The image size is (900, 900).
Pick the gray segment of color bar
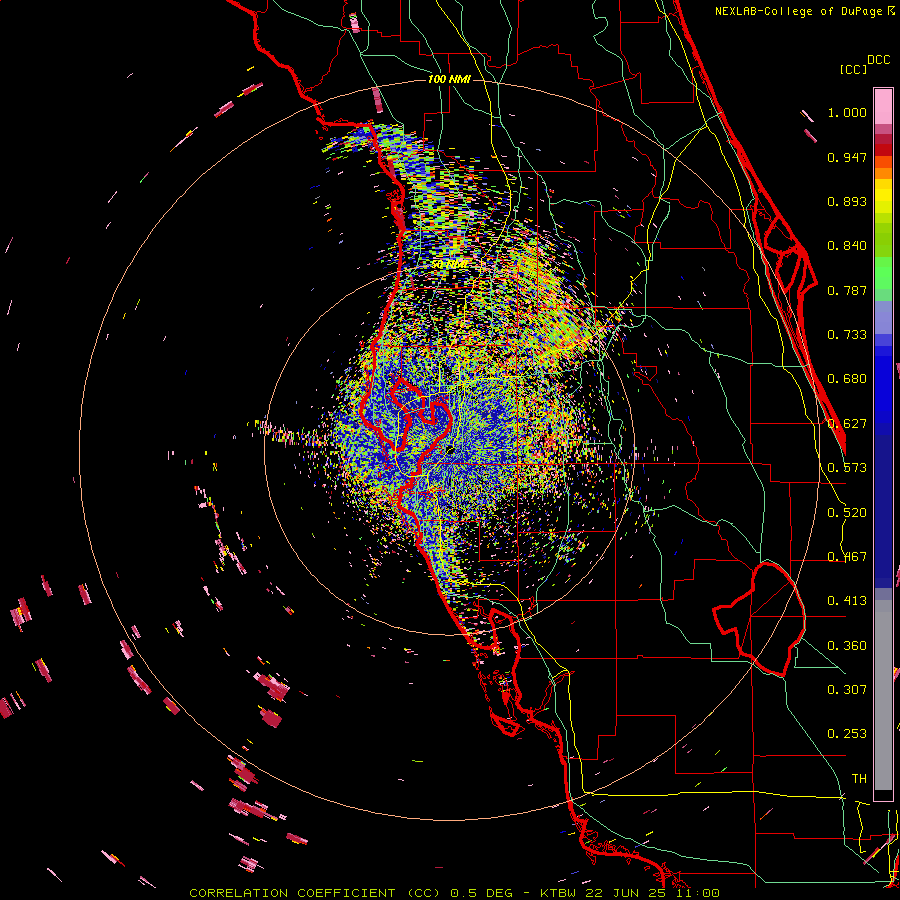(x=883, y=695)
